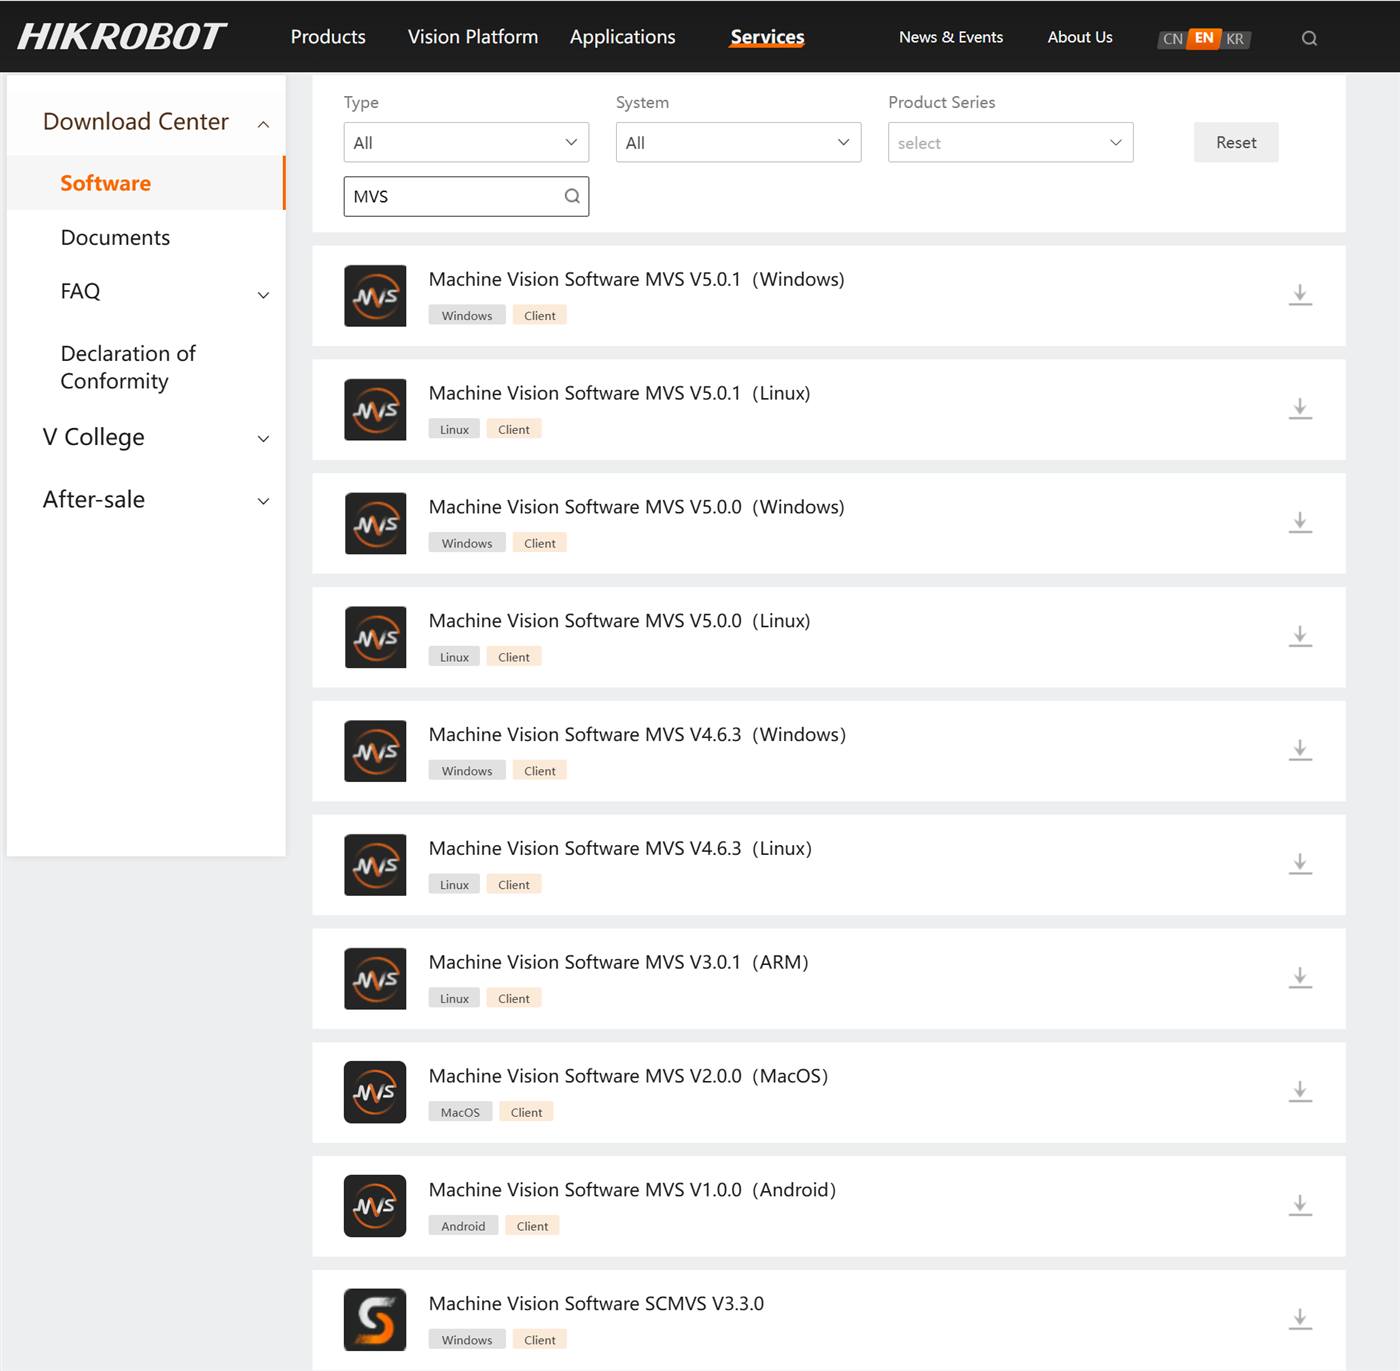This screenshot has width=1400, height=1371.
Task: Click Client tag on MVS V5.0.1 (Windows)
Action: (540, 315)
